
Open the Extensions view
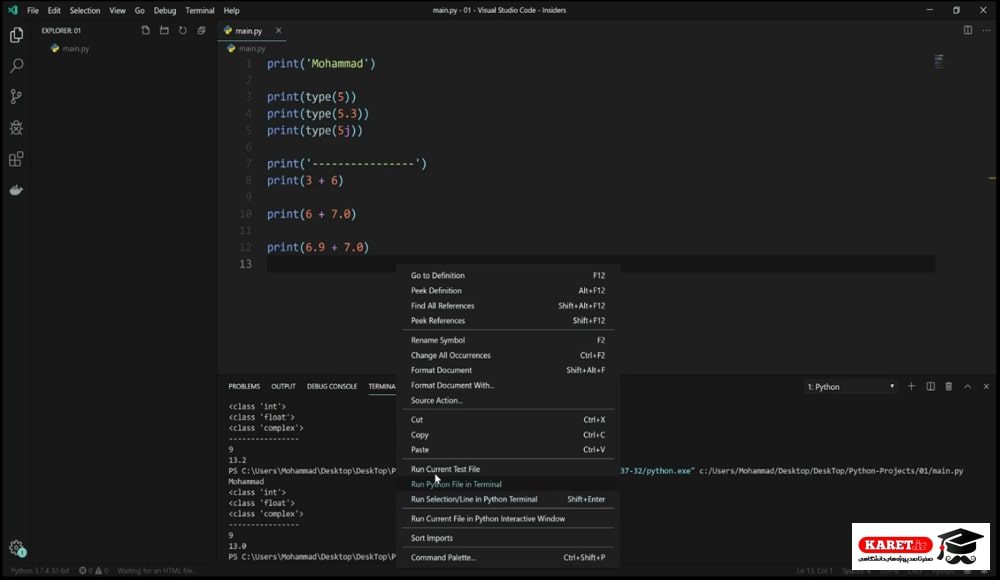pos(17,159)
